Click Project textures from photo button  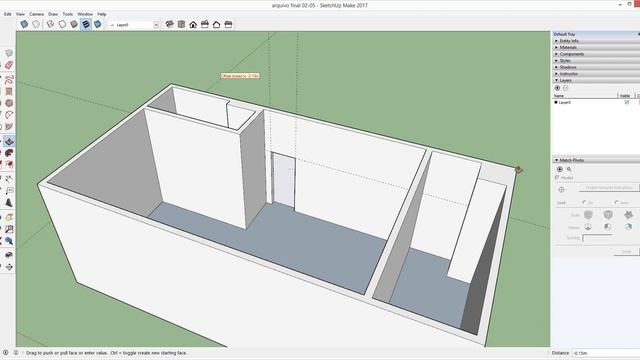609,188
